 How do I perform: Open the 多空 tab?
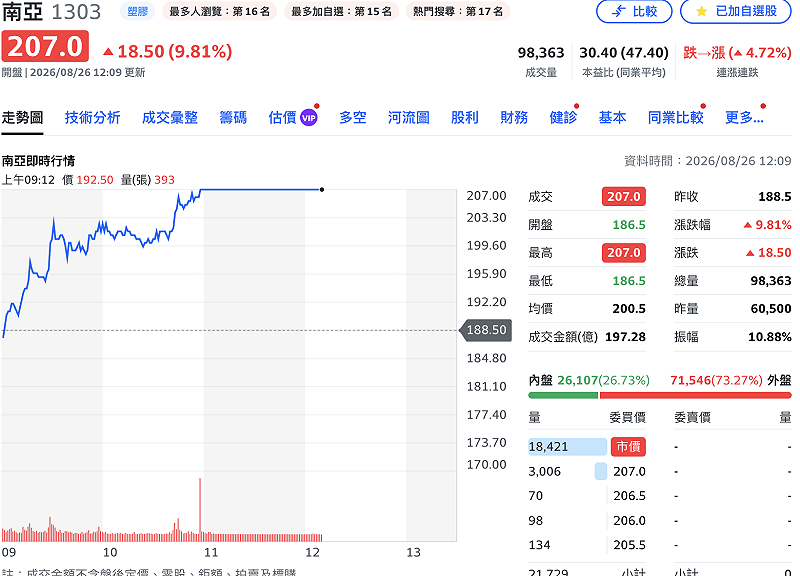(x=353, y=118)
